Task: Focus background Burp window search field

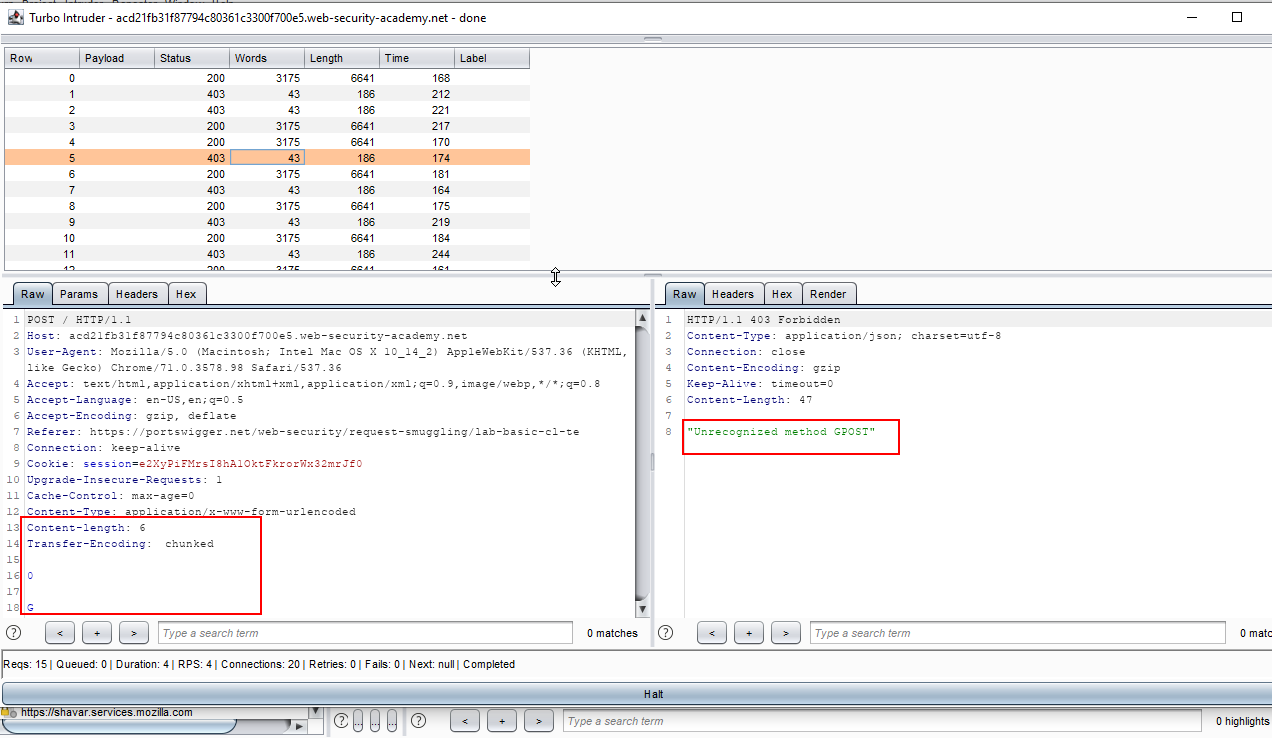Action: coord(882,721)
